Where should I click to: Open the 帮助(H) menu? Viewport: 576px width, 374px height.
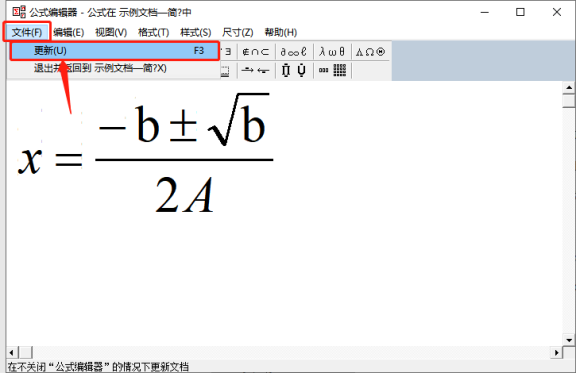click(281, 32)
